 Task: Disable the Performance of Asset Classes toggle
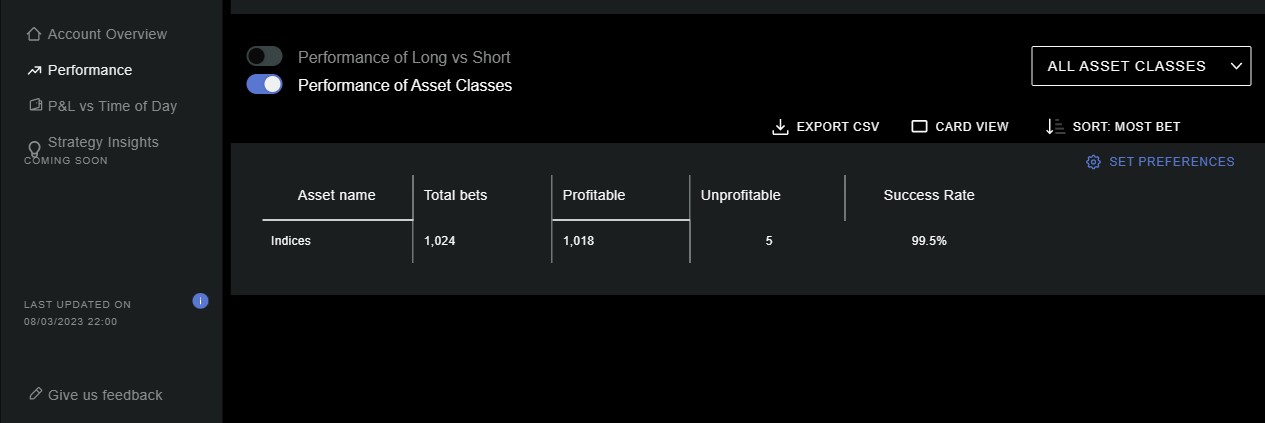click(265, 85)
